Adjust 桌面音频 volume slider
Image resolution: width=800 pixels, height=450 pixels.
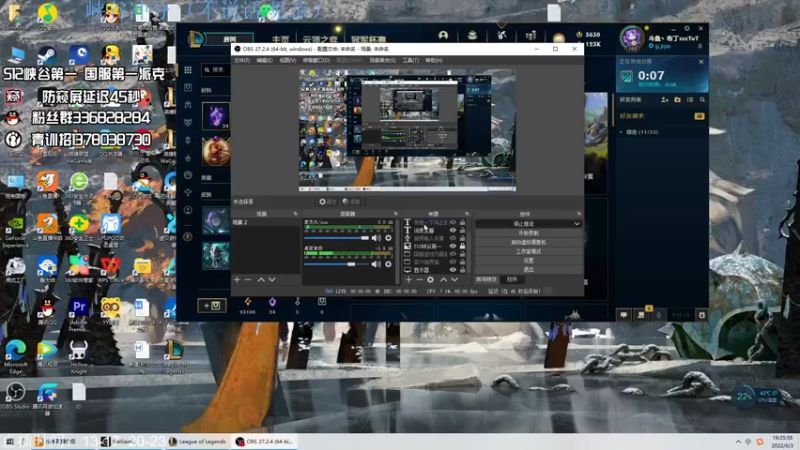tap(337, 264)
